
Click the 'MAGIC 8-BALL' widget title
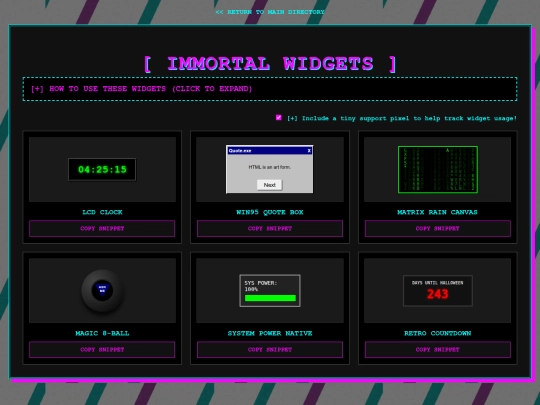click(102, 333)
